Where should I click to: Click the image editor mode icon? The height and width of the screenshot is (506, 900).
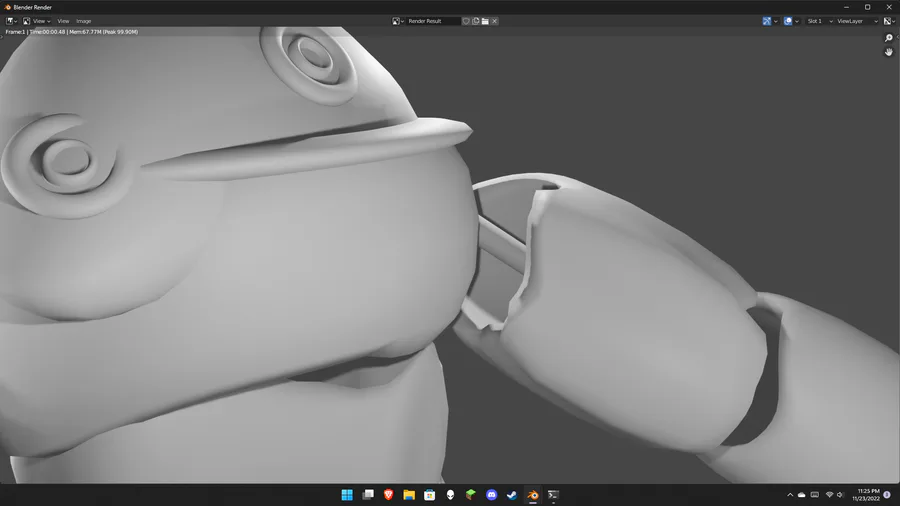[26, 21]
